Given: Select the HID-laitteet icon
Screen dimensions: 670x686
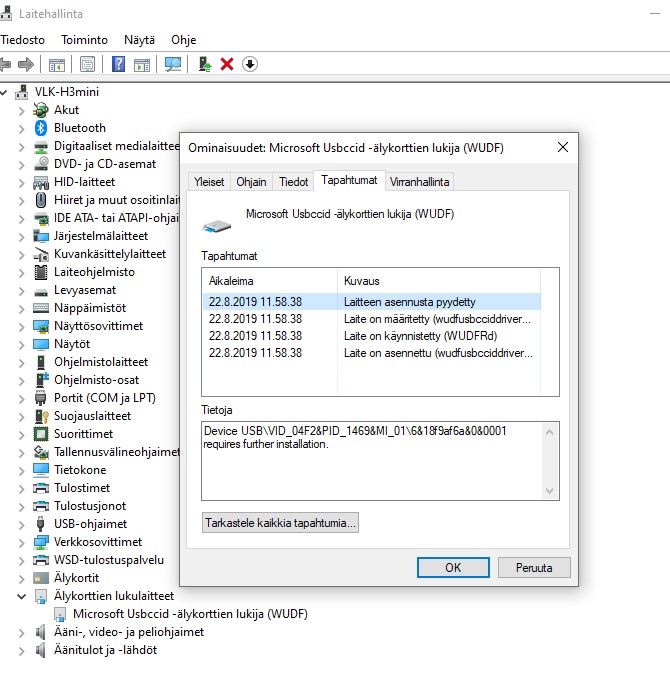Looking at the screenshot, I should (41, 182).
